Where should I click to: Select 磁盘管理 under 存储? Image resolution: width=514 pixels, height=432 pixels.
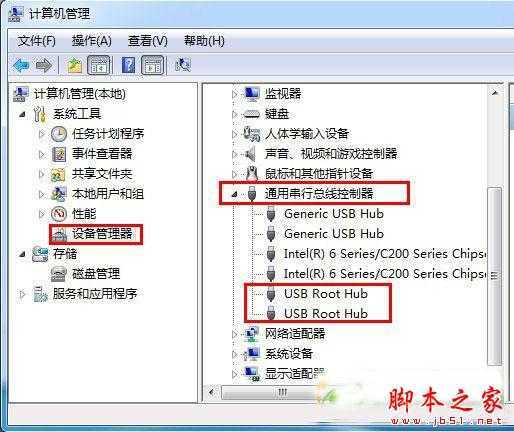coord(96,274)
